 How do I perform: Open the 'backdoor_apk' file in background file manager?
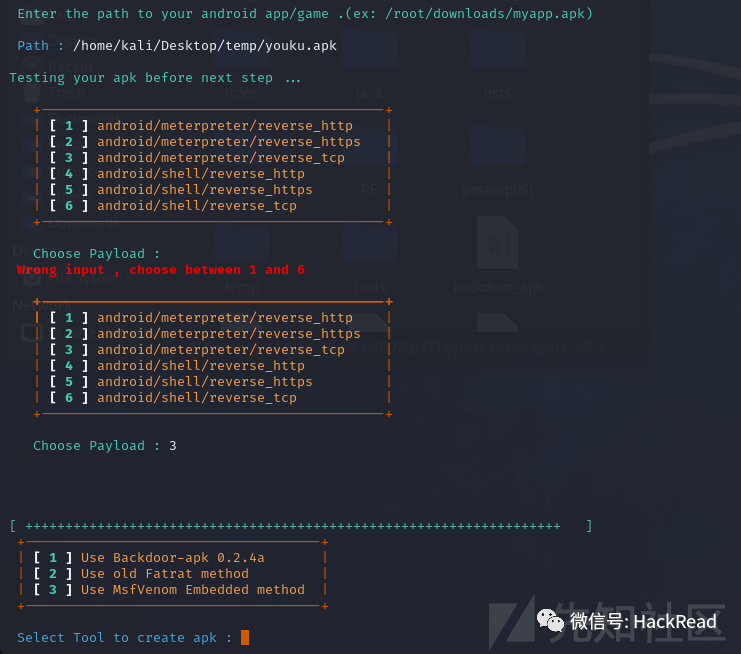click(x=498, y=255)
